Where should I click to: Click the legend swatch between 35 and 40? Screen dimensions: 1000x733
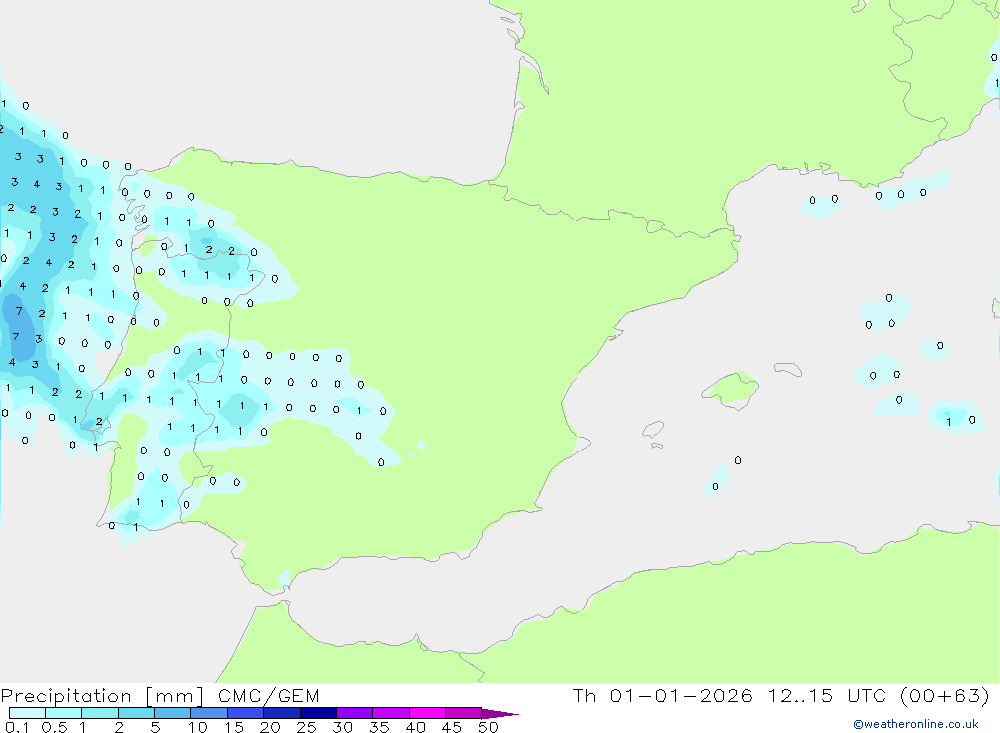pyautogui.click(x=390, y=713)
